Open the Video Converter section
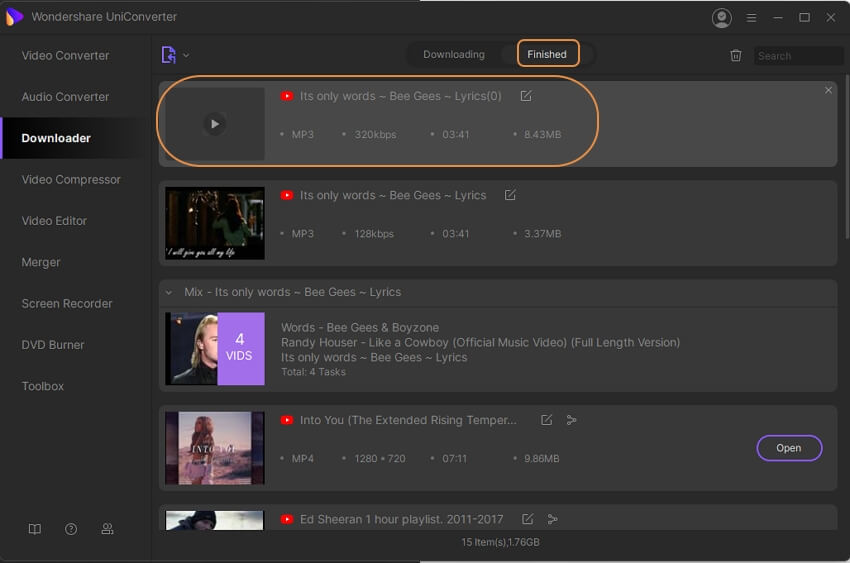This screenshot has width=850, height=563. point(66,55)
